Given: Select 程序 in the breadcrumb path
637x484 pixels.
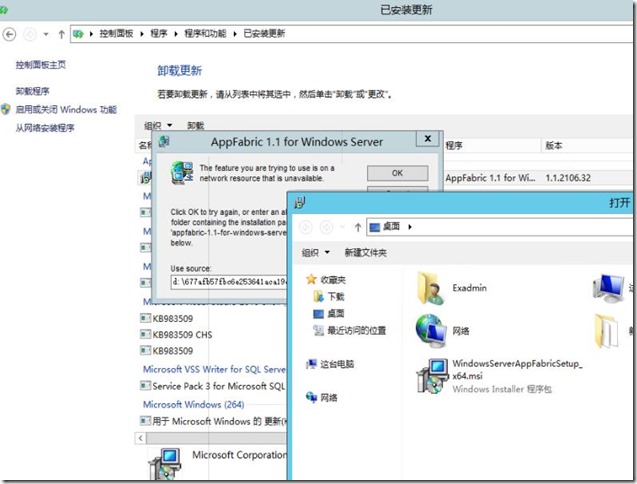Looking at the screenshot, I should [159, 33].
